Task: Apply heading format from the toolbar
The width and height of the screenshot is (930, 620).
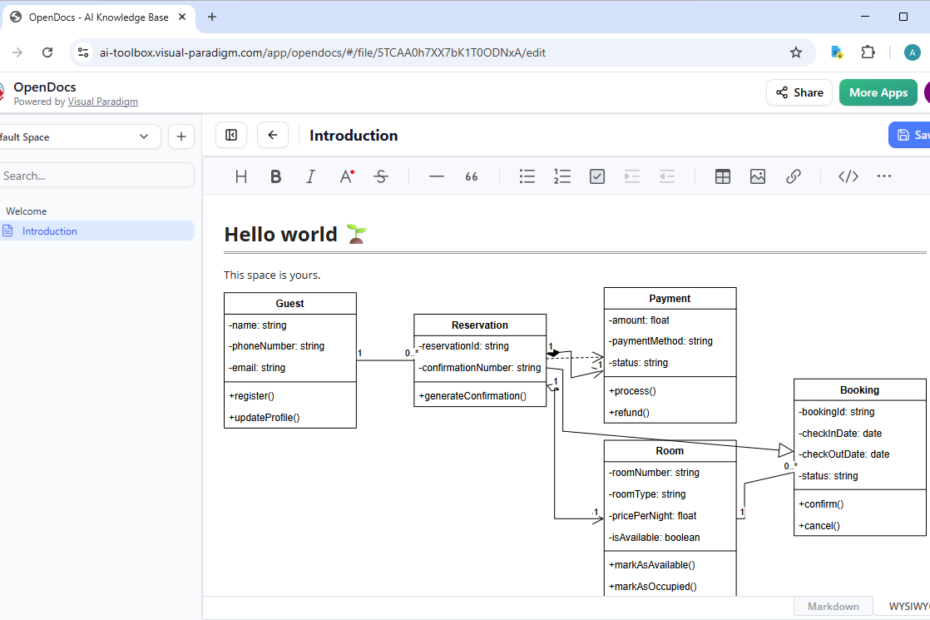Action: [241, 177]
